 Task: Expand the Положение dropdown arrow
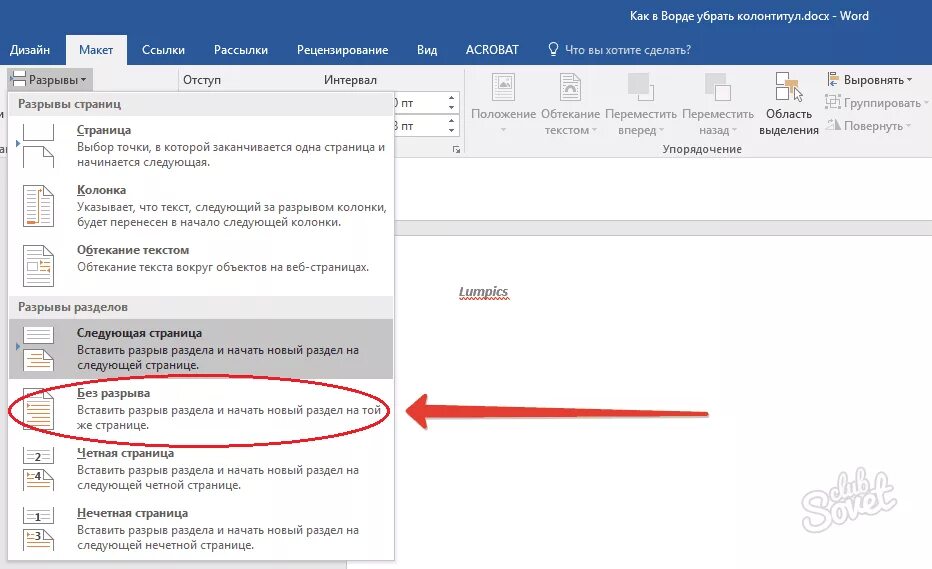[x=503, y=130]
